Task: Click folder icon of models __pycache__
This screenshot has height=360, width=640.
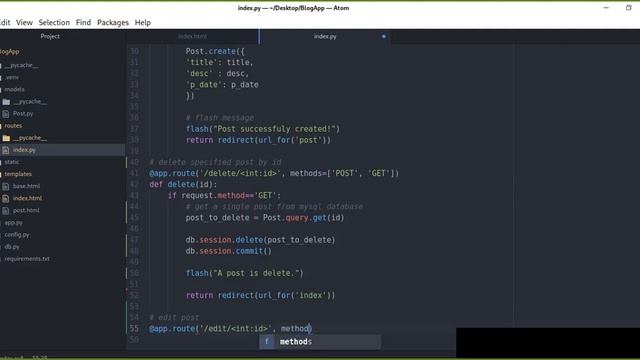Action: 6,102
